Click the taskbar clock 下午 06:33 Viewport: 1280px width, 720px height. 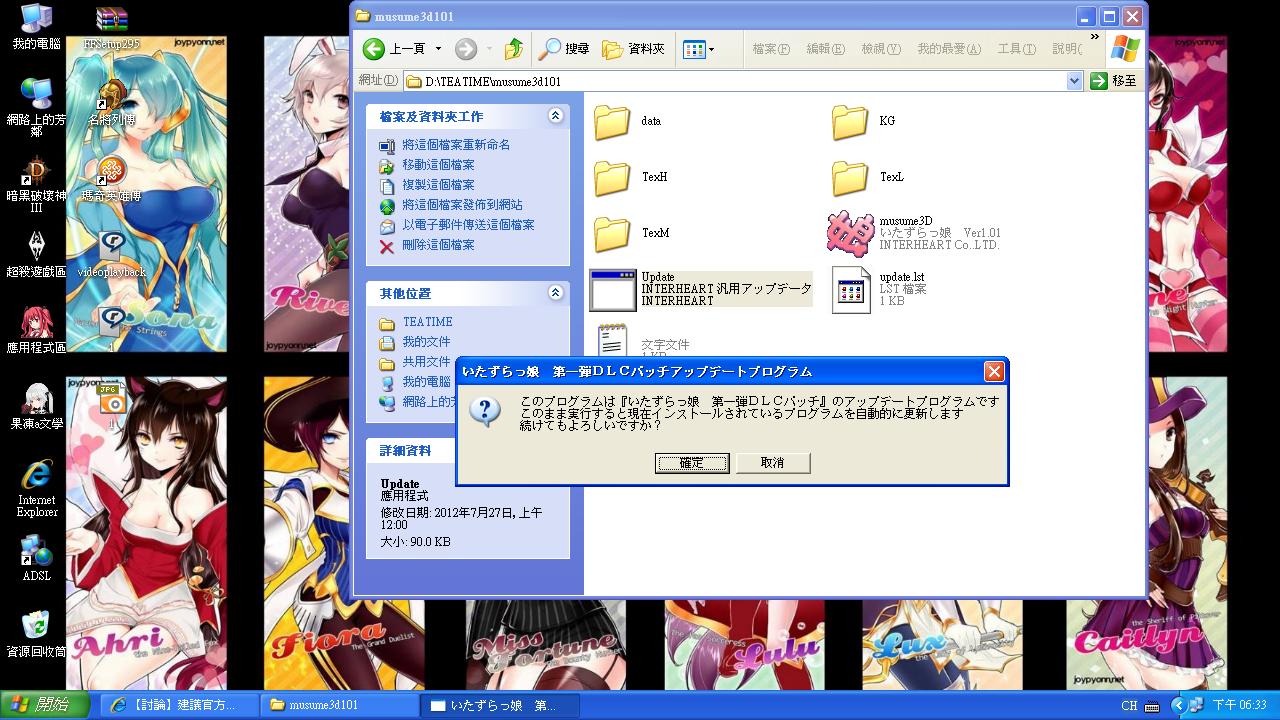click(x=1239, y=706)
